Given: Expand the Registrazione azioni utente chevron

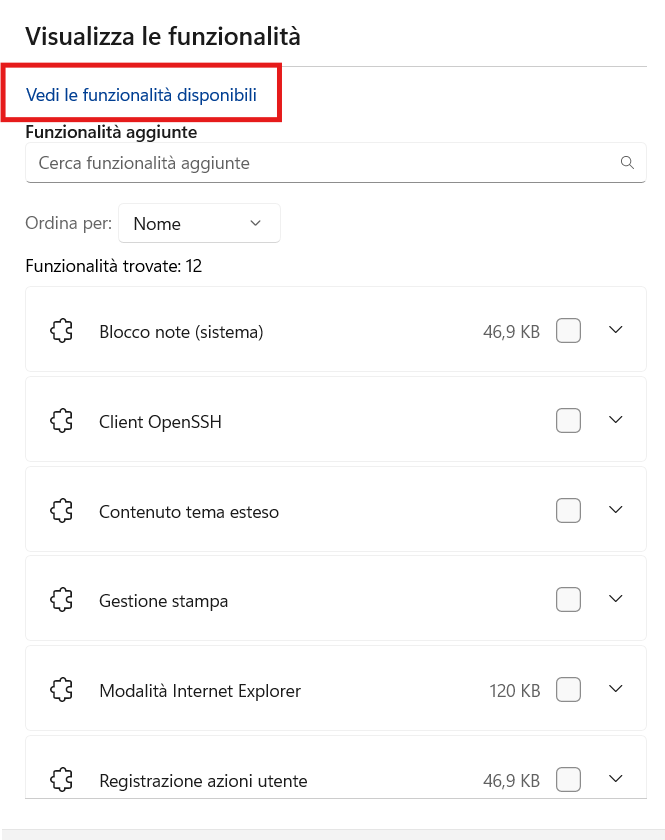Looking at the screenshot, I should tap(616, 778).
